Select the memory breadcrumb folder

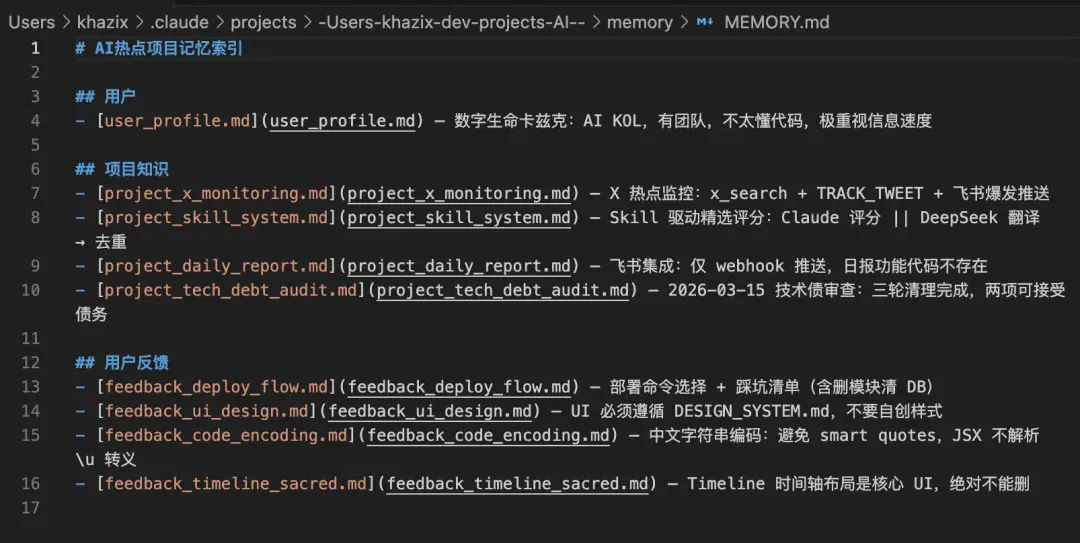pos(639,23)
